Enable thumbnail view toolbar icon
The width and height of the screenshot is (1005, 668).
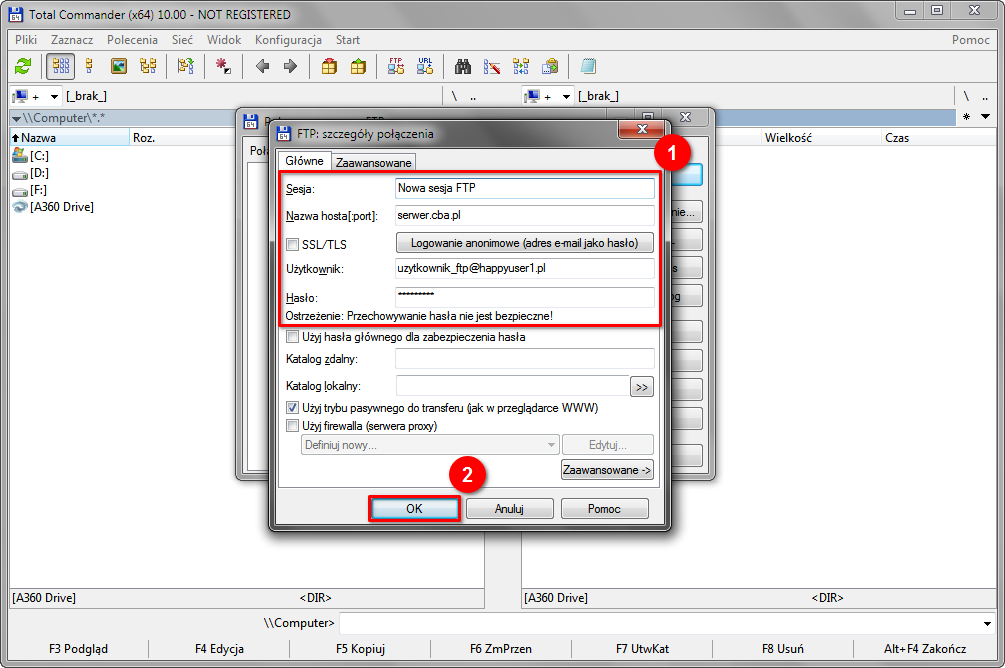click(119, 66)
